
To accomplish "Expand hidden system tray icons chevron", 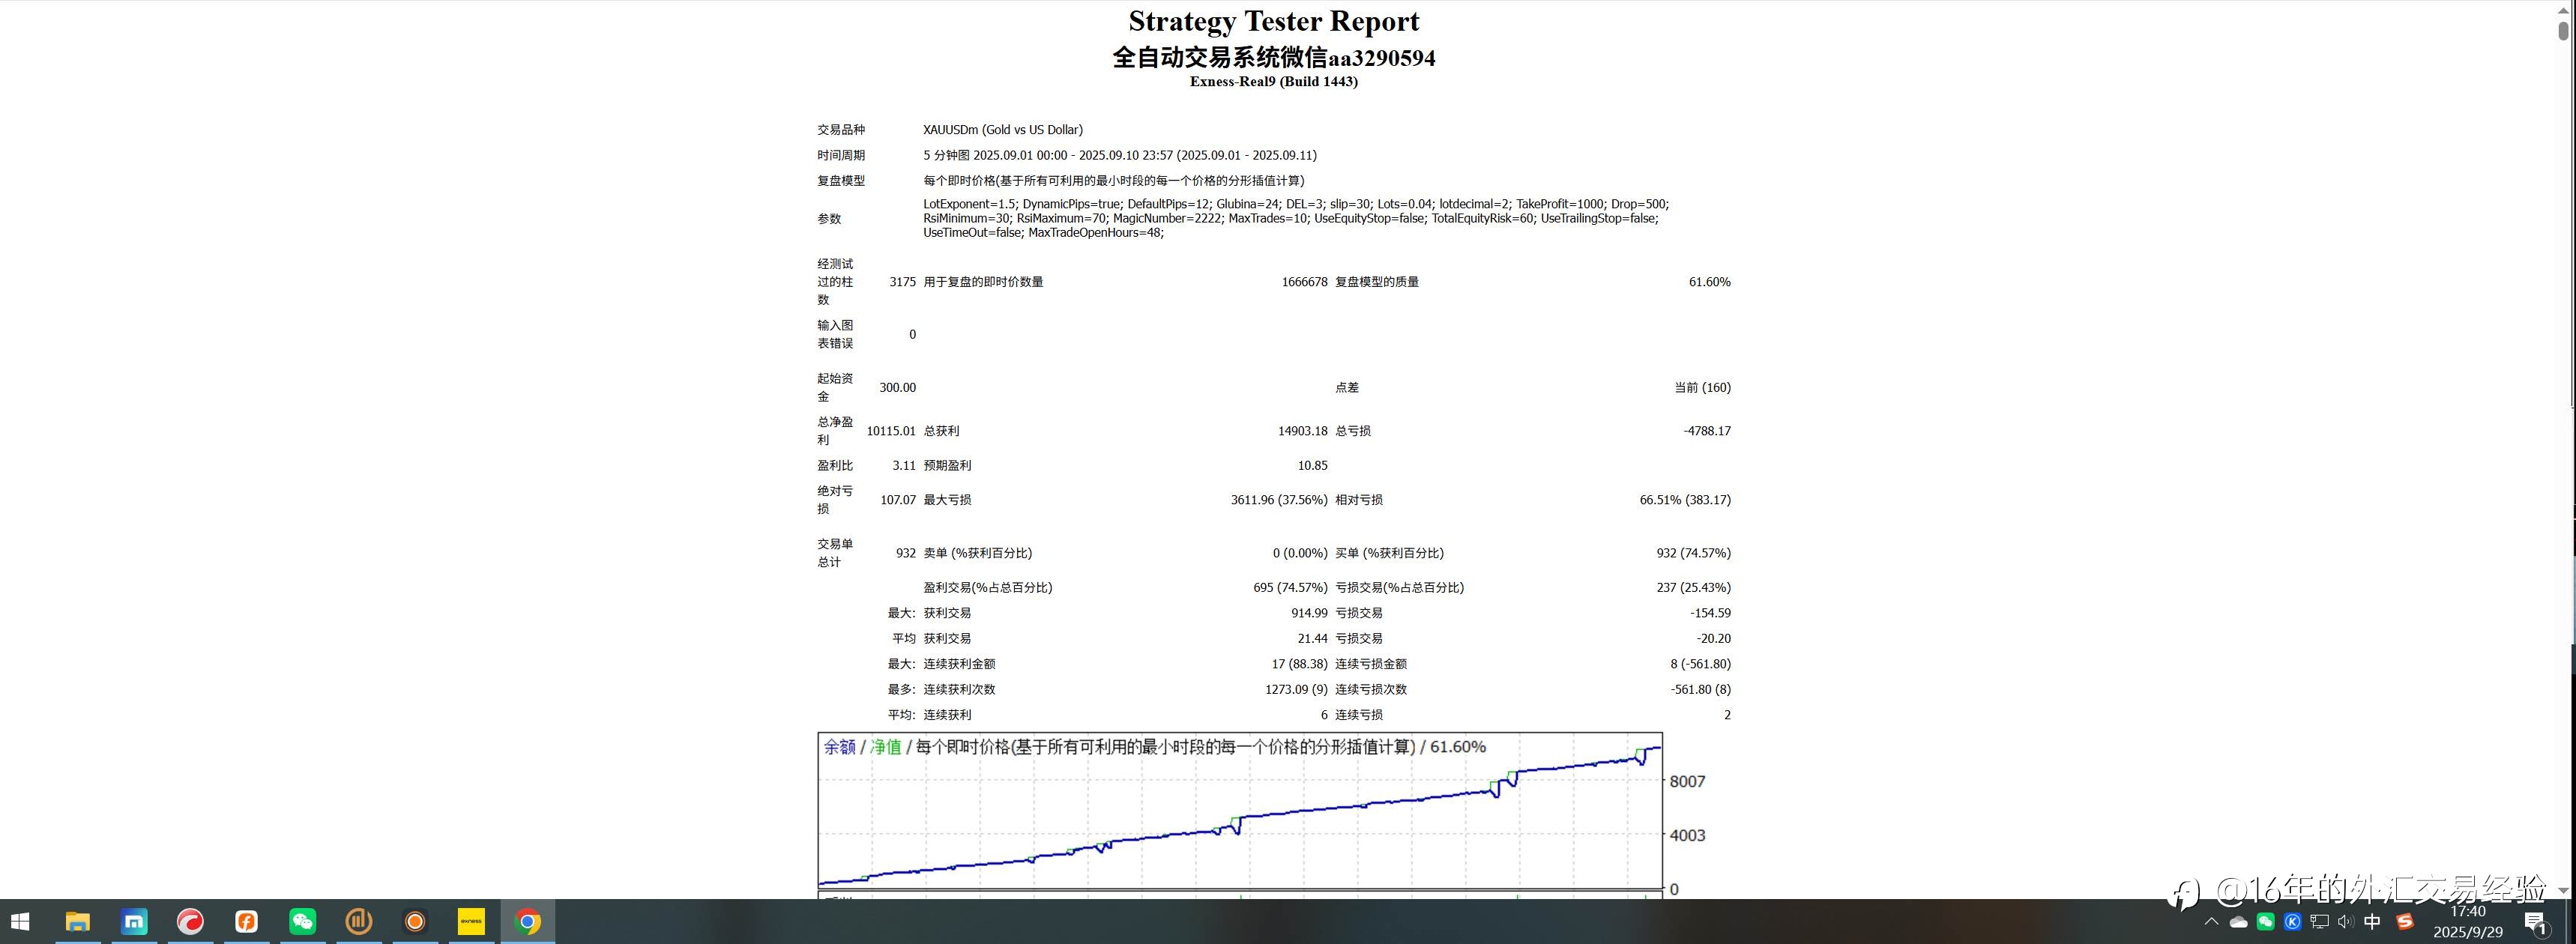I will [x=2211, y=921].
